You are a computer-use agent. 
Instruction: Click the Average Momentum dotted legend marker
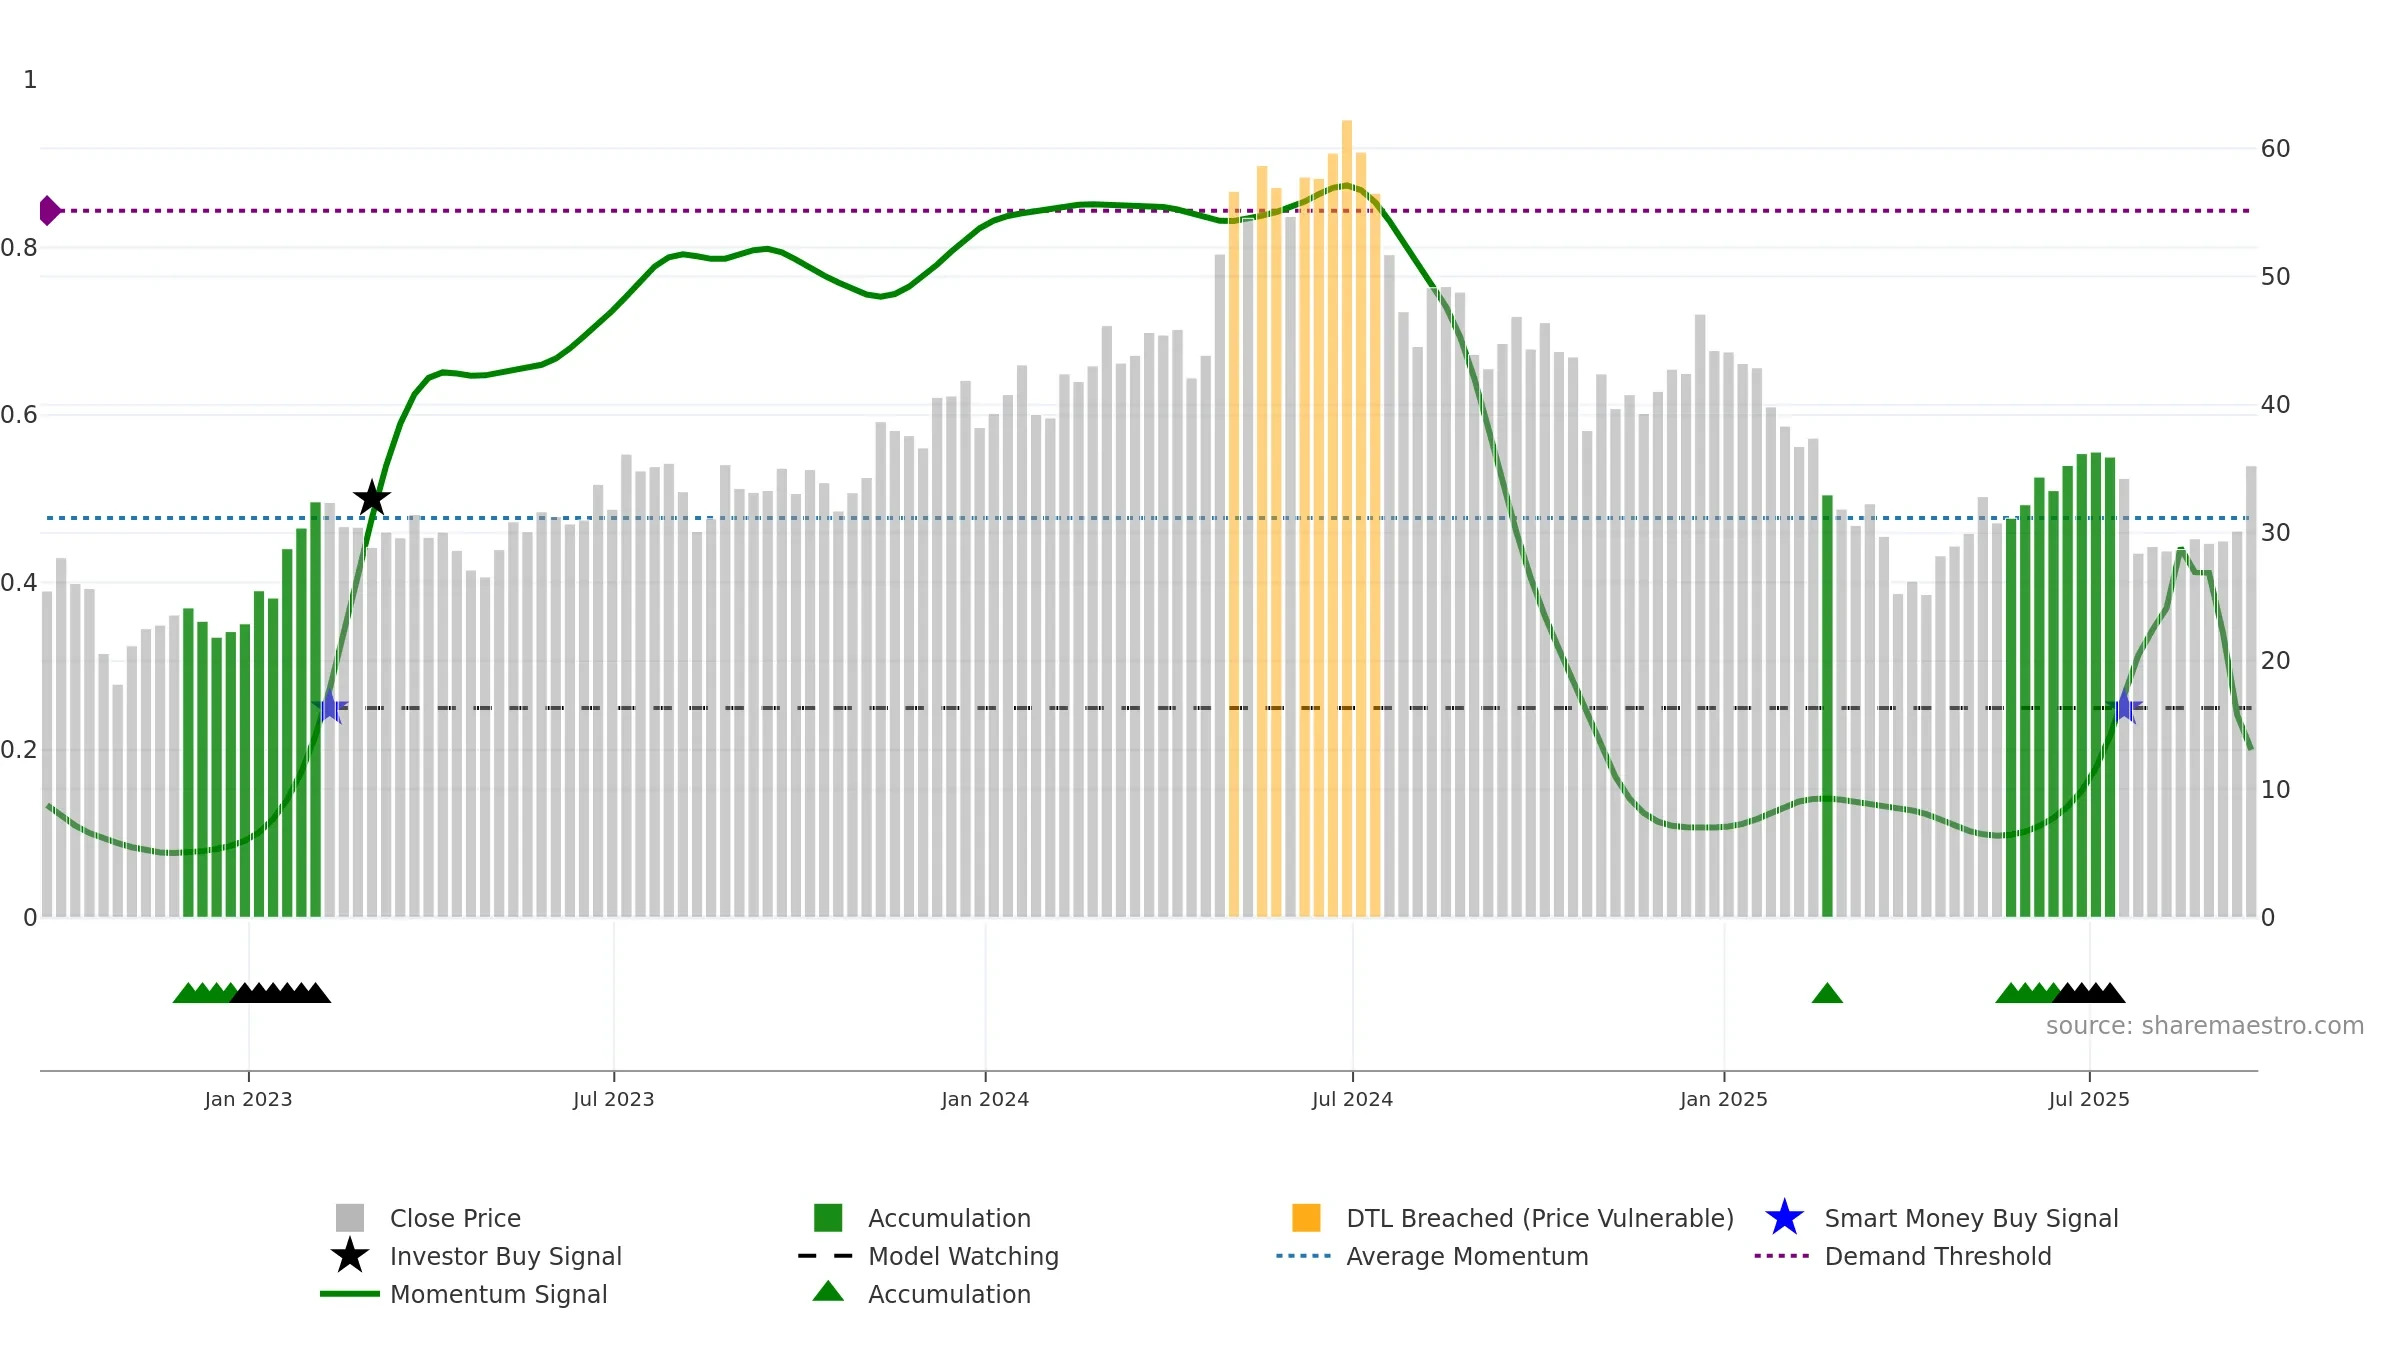(x=1304, y=1256)
